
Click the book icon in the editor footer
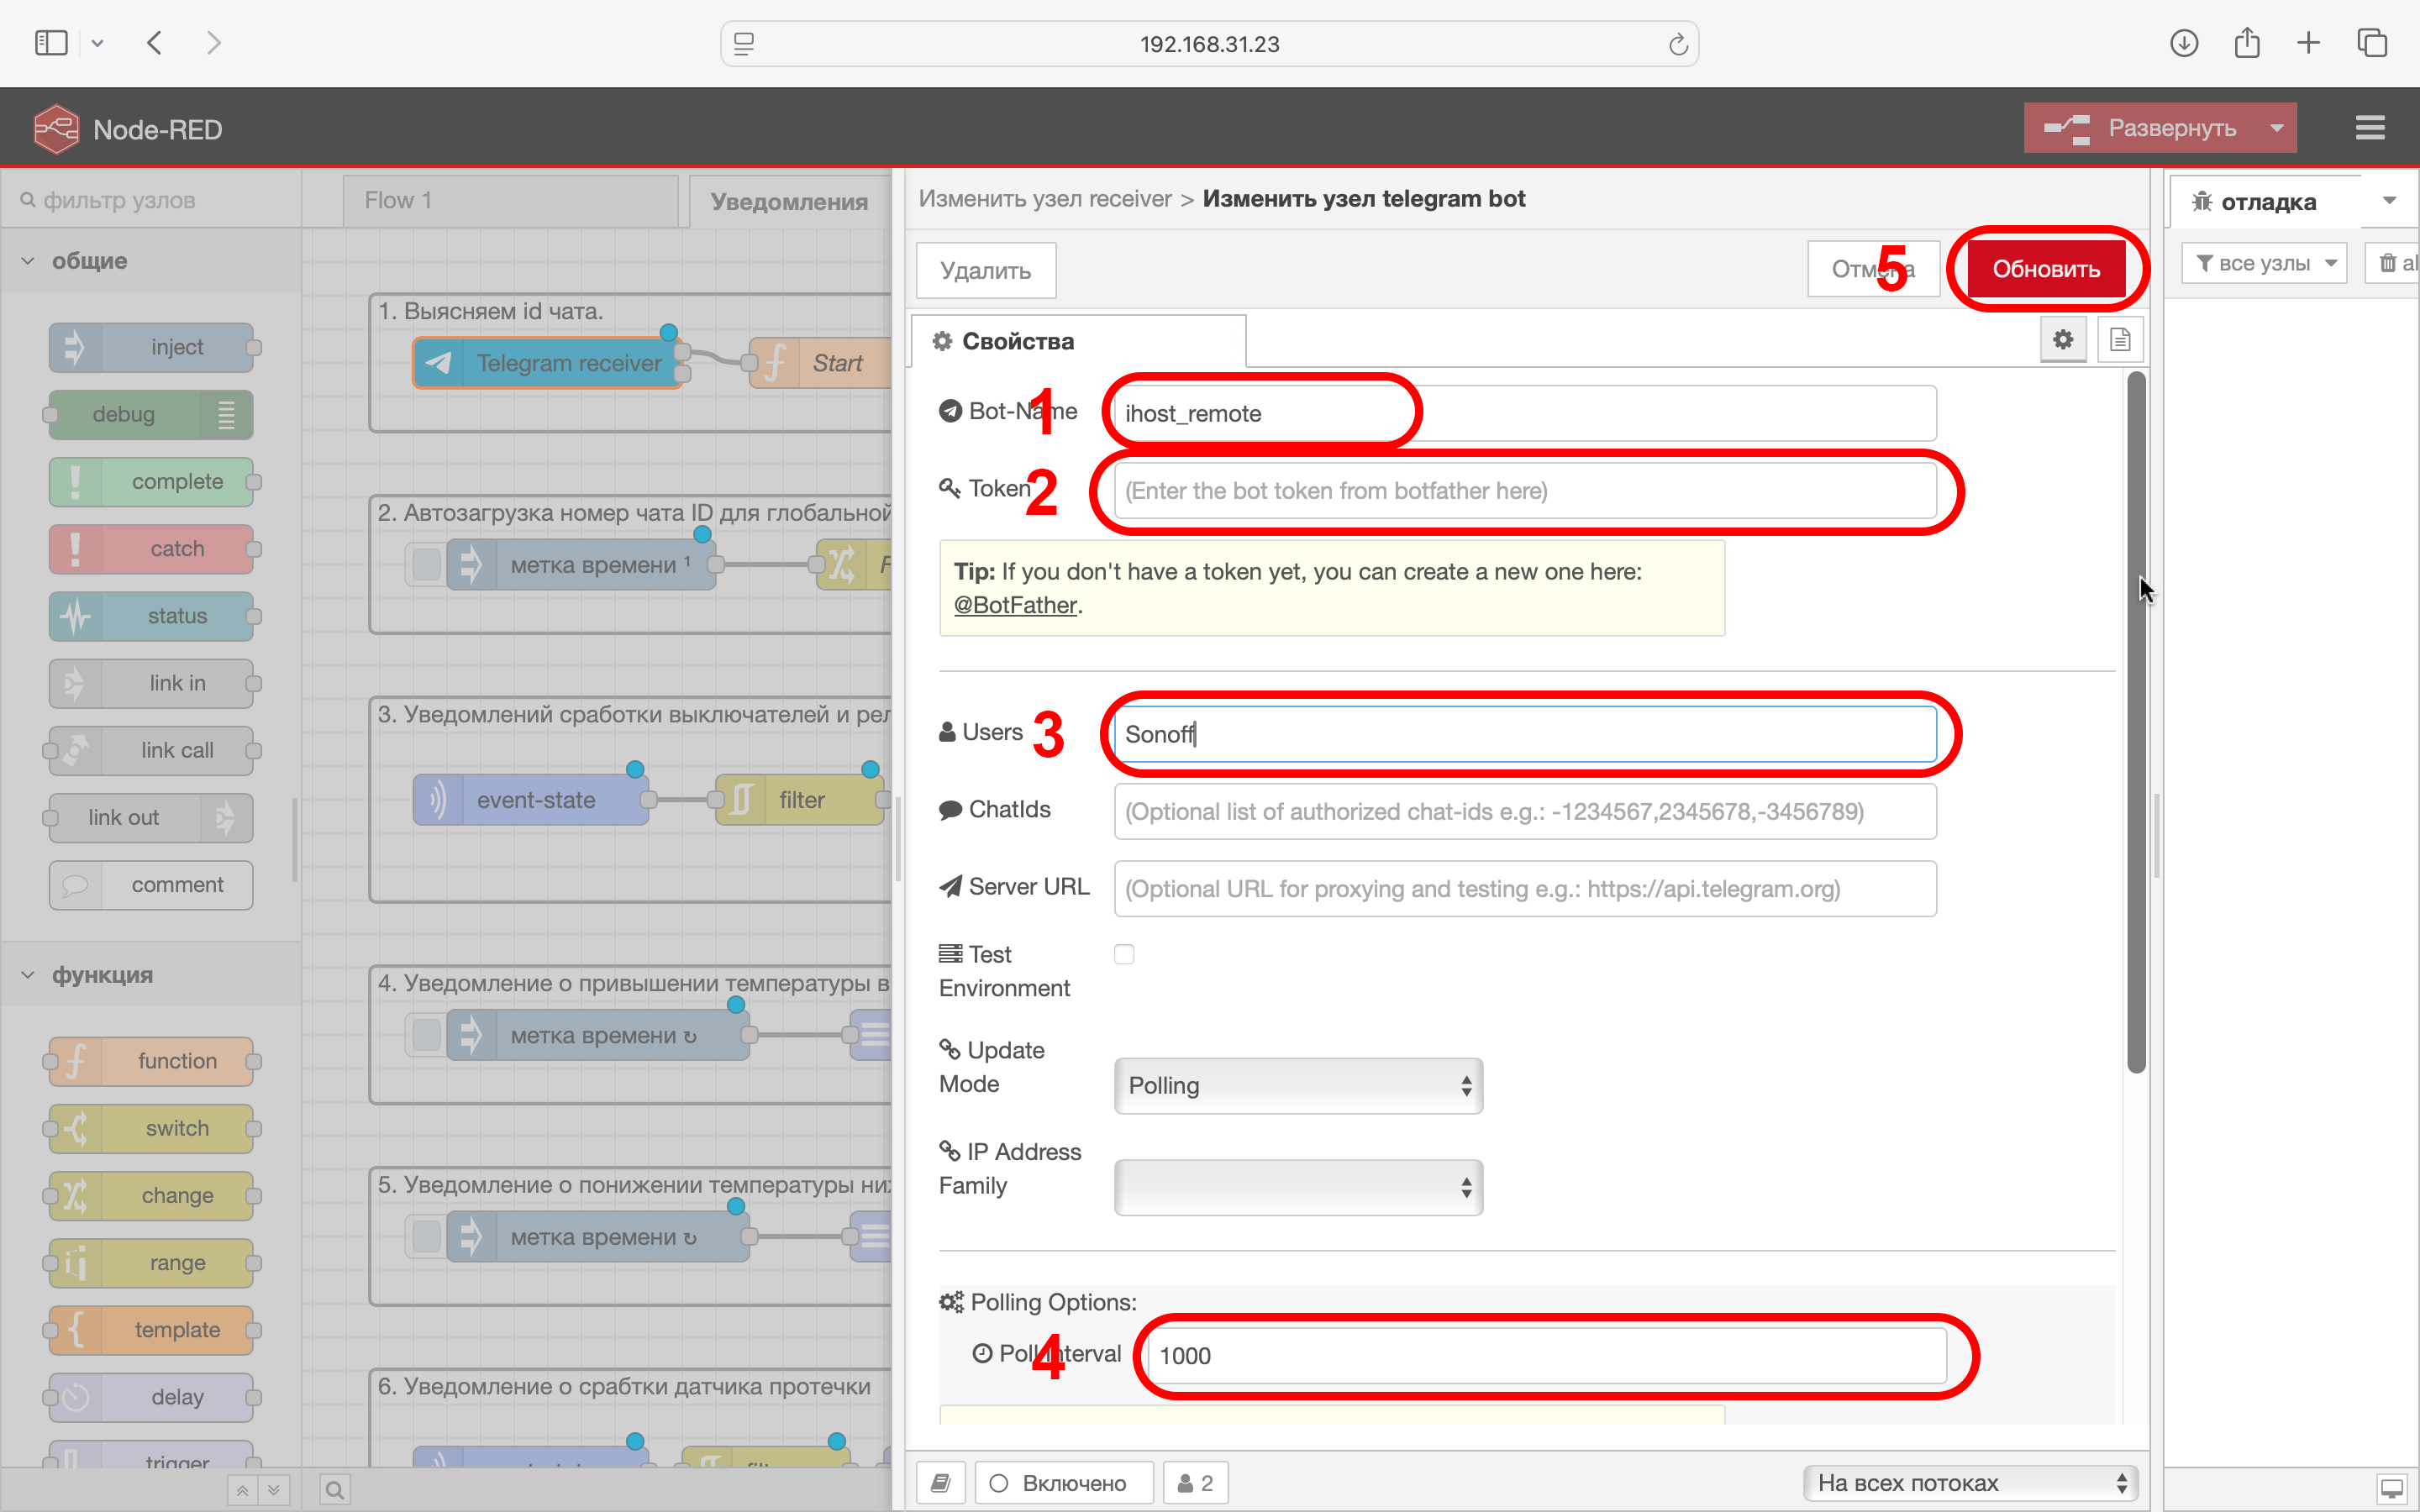pyautogui.click(x=940, y=1482)
